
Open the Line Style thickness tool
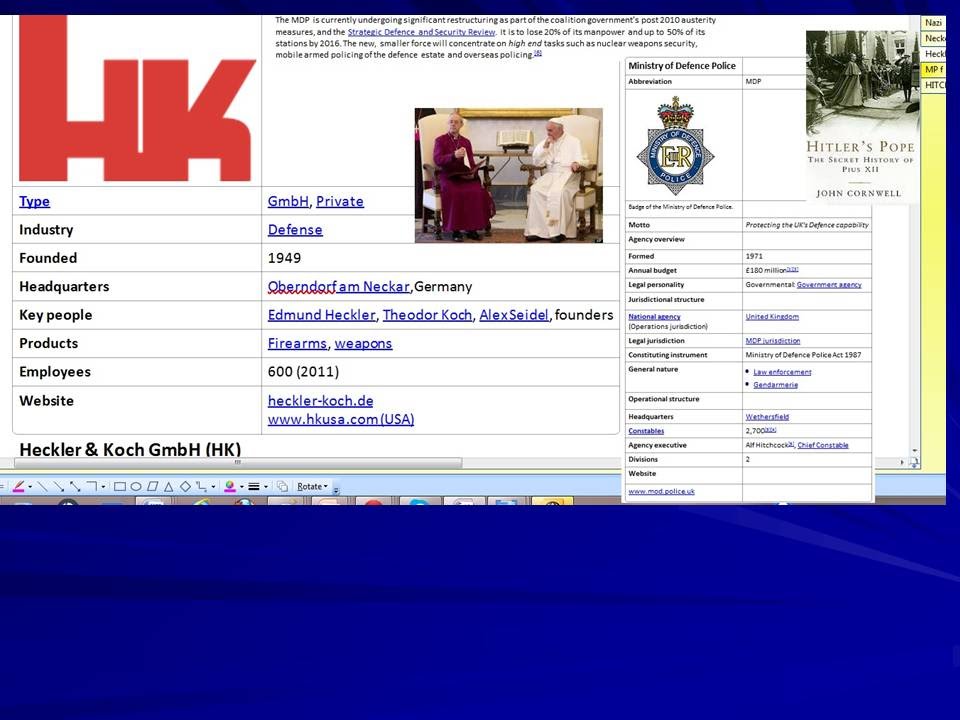click(x=253, y=487)
